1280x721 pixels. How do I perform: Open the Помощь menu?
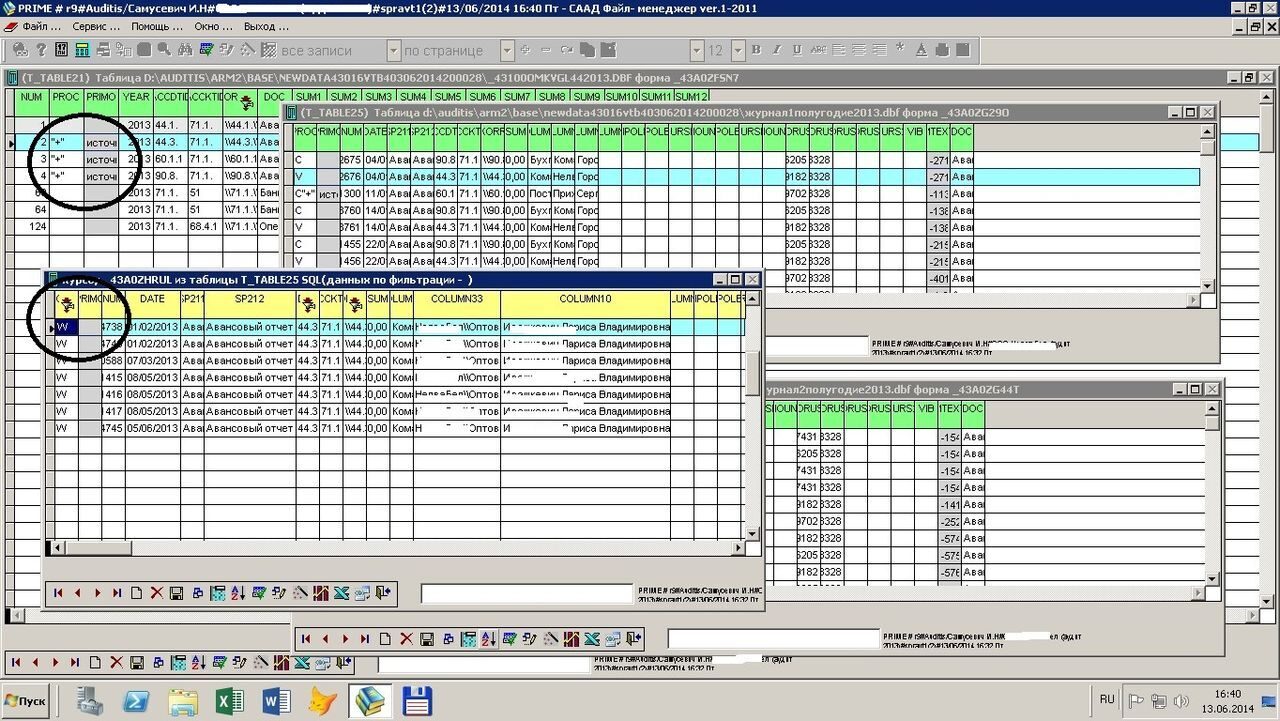[x=157, y=26]
